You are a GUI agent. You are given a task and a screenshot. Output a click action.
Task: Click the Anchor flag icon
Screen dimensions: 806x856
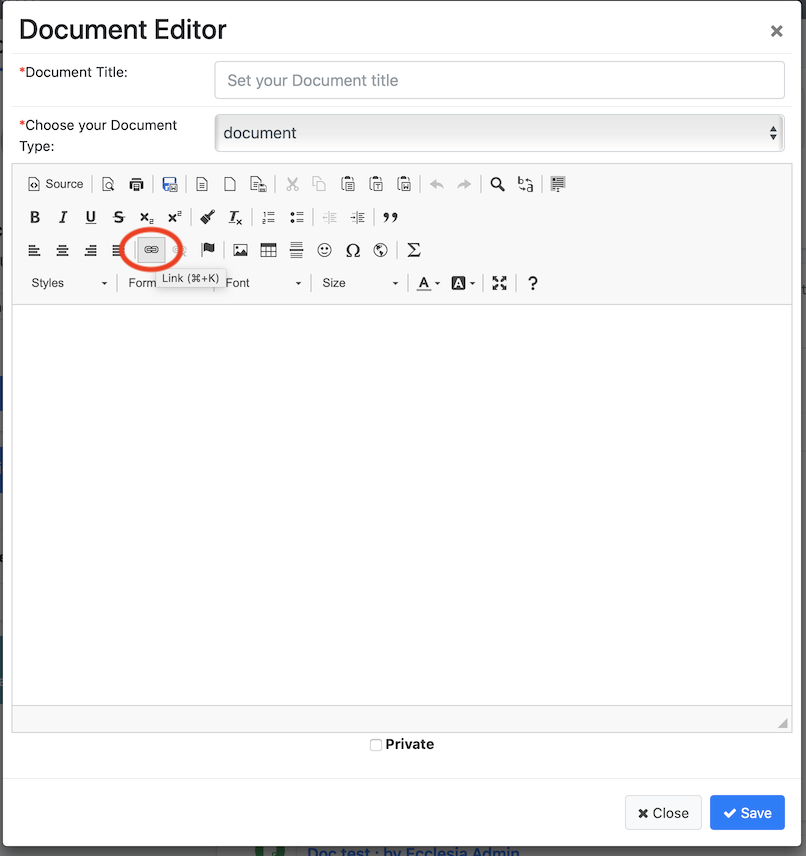click(x=208, y=250)
